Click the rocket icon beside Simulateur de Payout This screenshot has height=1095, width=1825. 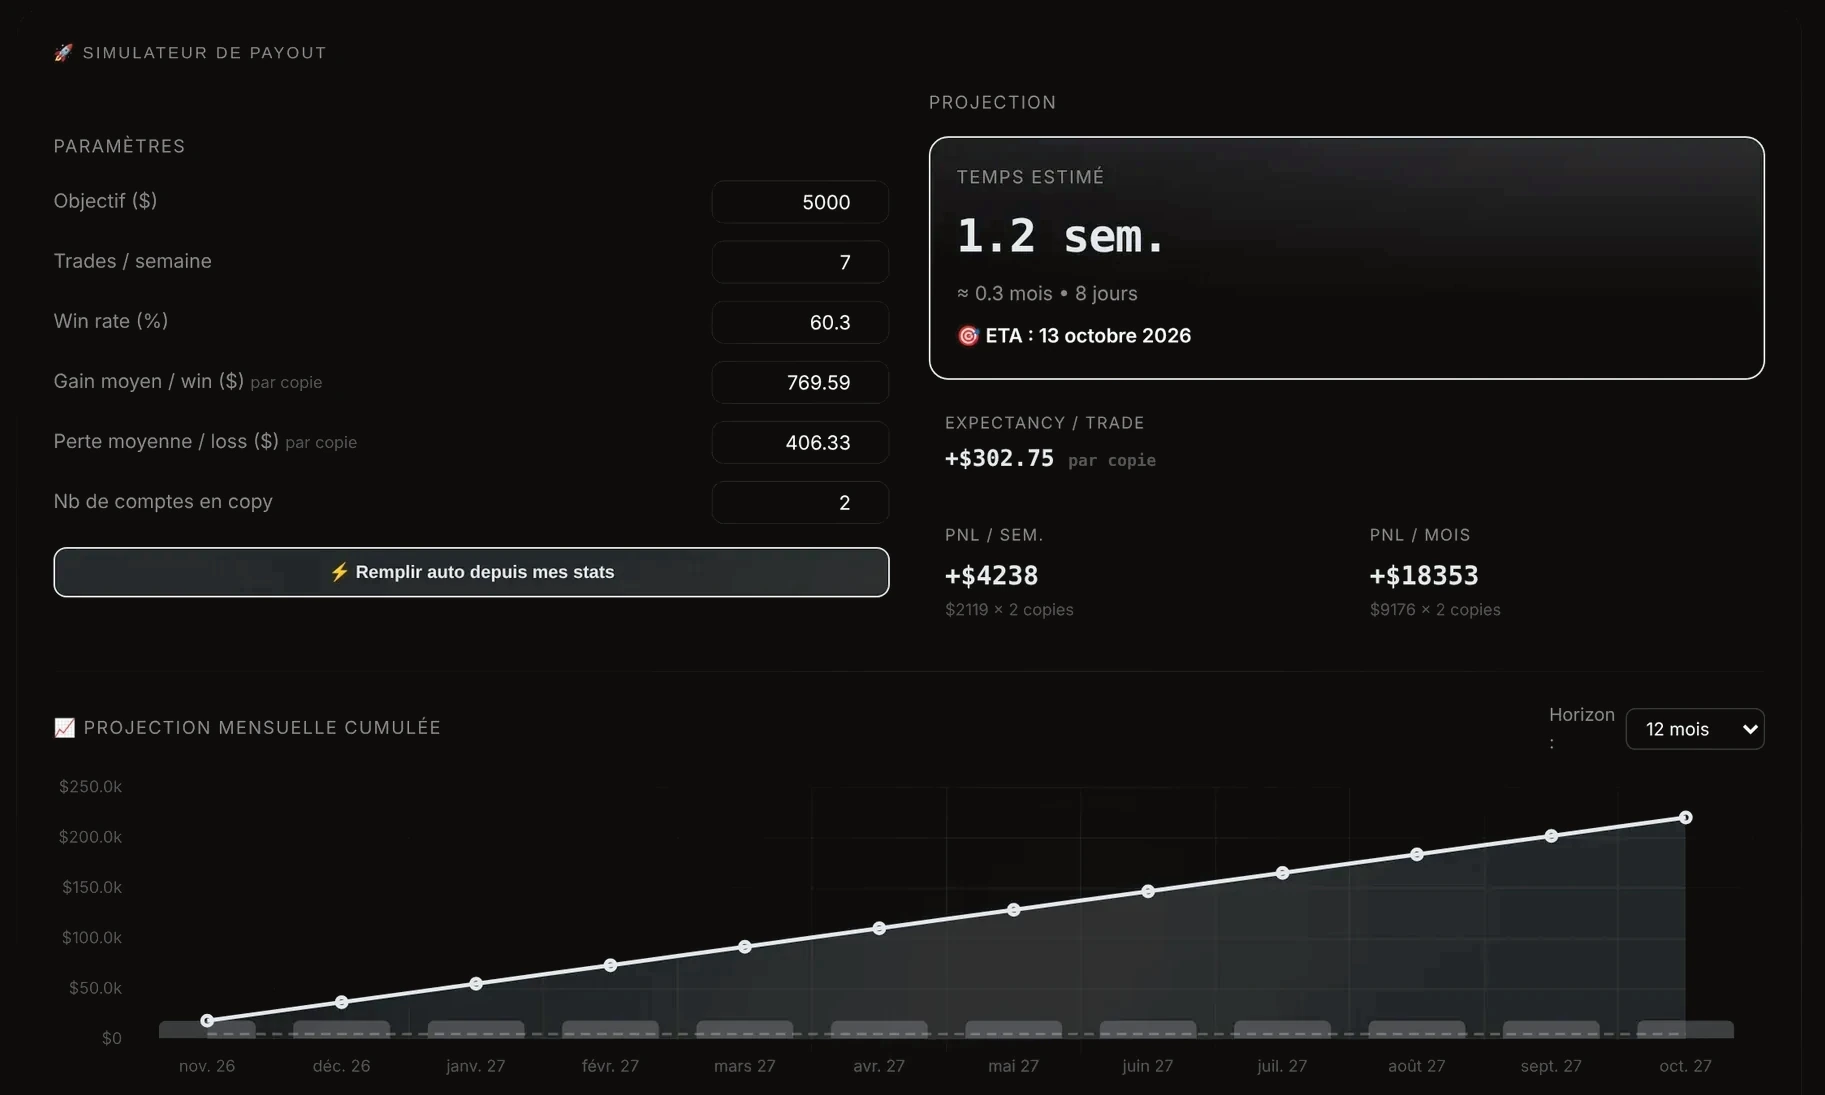[x=63, y=52]
